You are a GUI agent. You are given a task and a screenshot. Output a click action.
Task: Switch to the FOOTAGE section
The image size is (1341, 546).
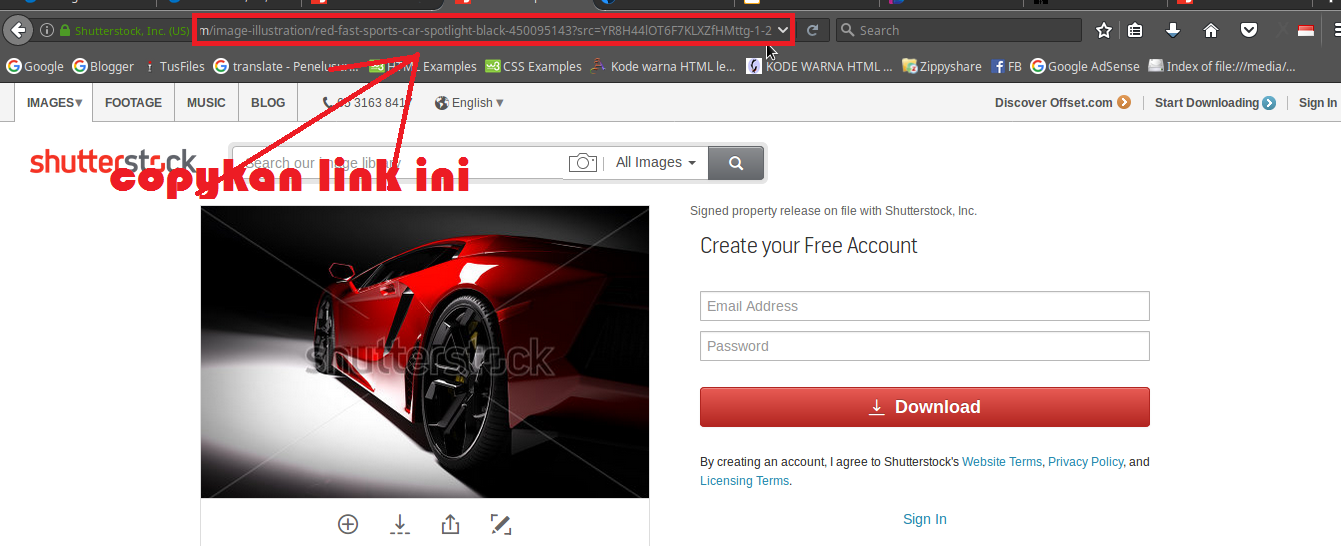pyautogui.click(x=133, y=102)
